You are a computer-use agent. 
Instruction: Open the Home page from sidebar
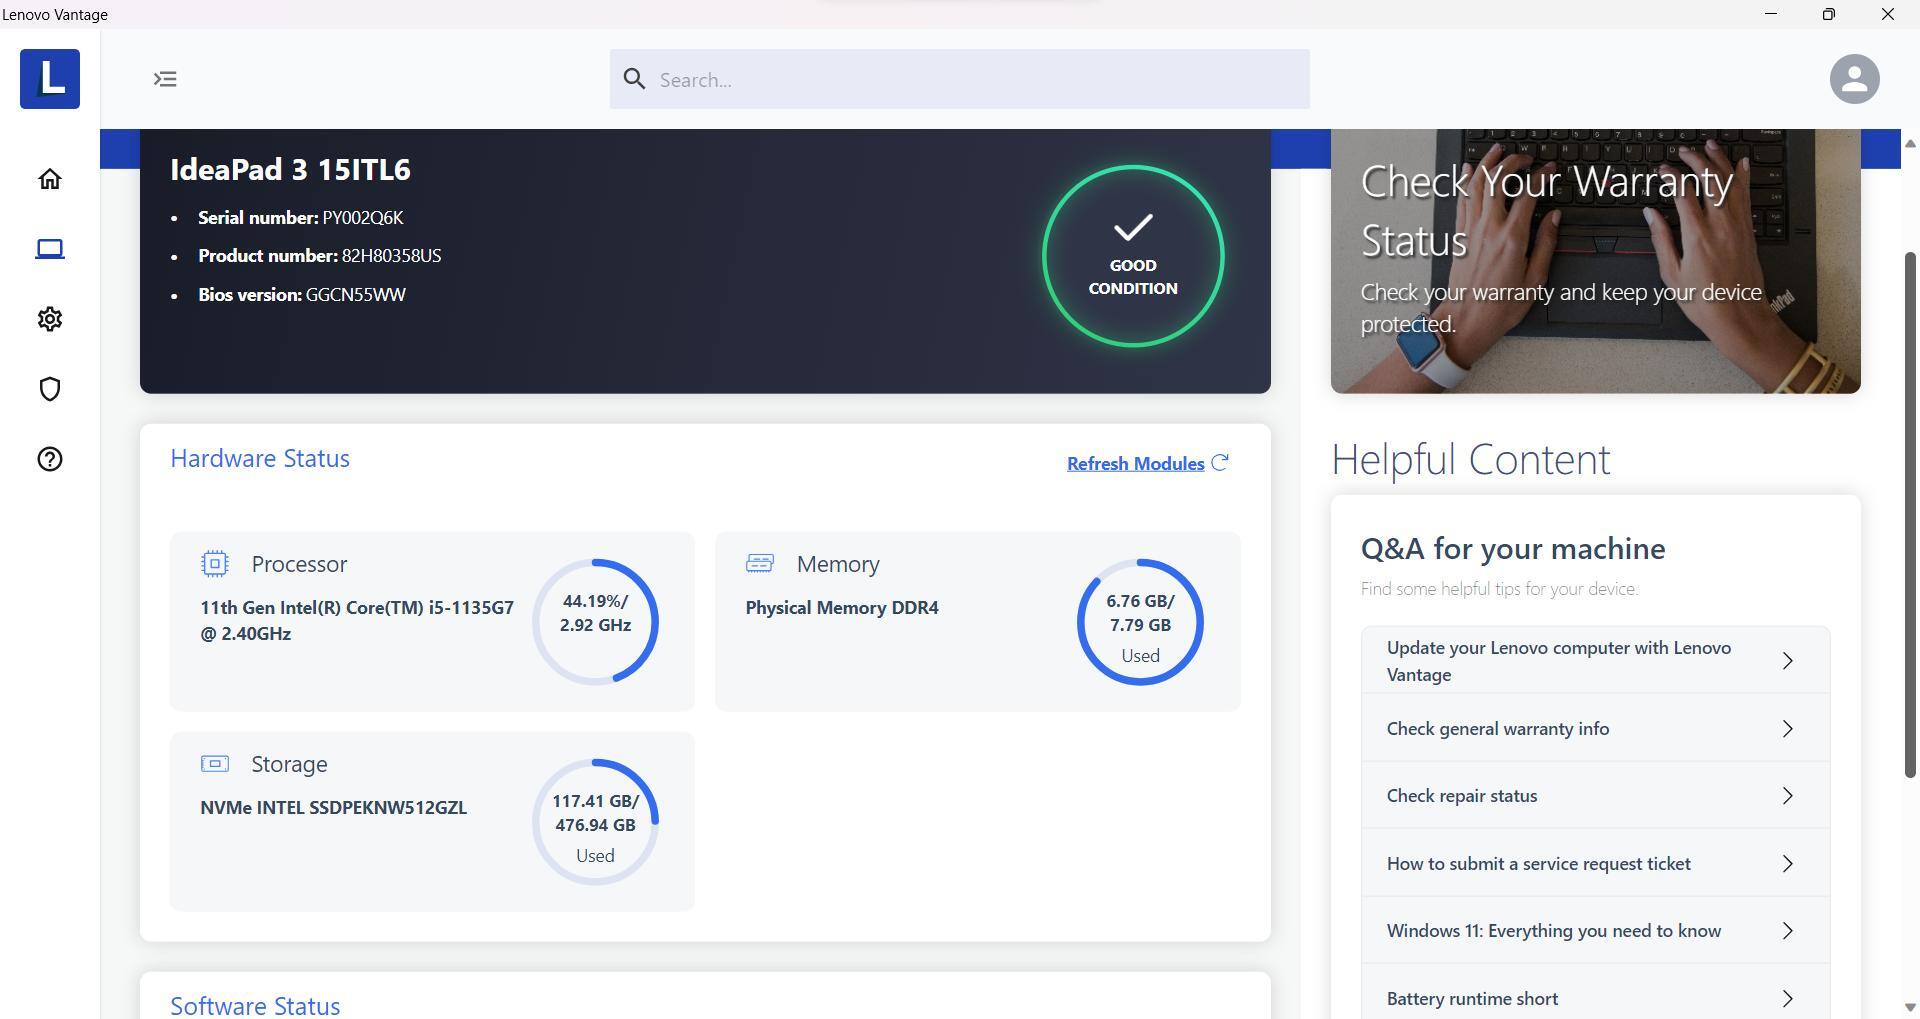[x=50, y=179]
